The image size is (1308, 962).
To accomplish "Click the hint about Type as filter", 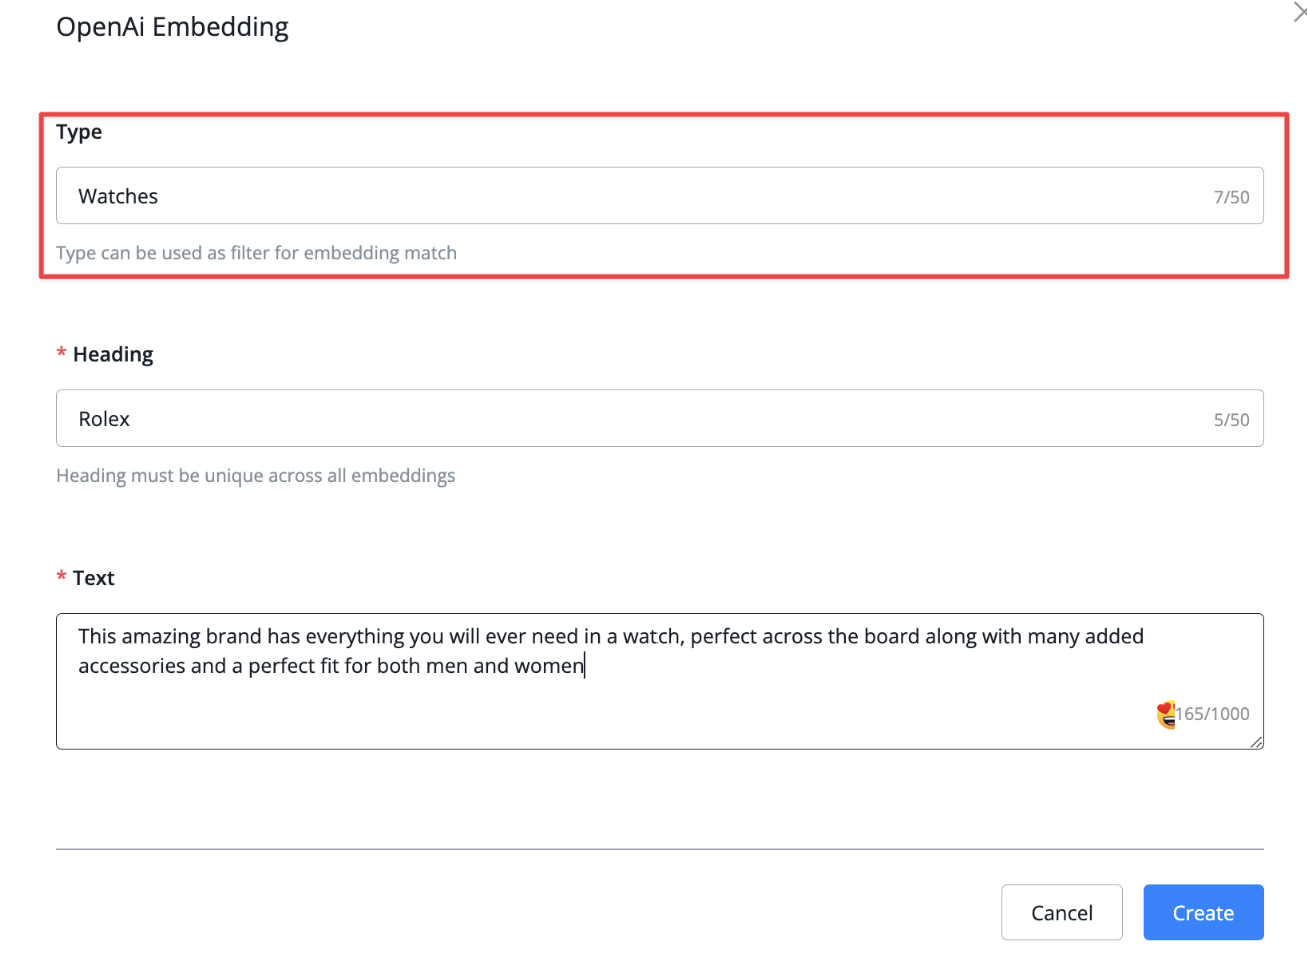I will point(256,253).
